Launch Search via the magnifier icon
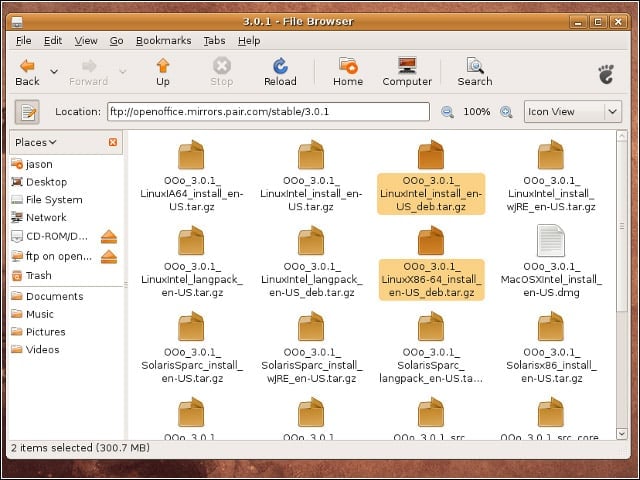This screenshot has height=480, width=640. [475, 72]
